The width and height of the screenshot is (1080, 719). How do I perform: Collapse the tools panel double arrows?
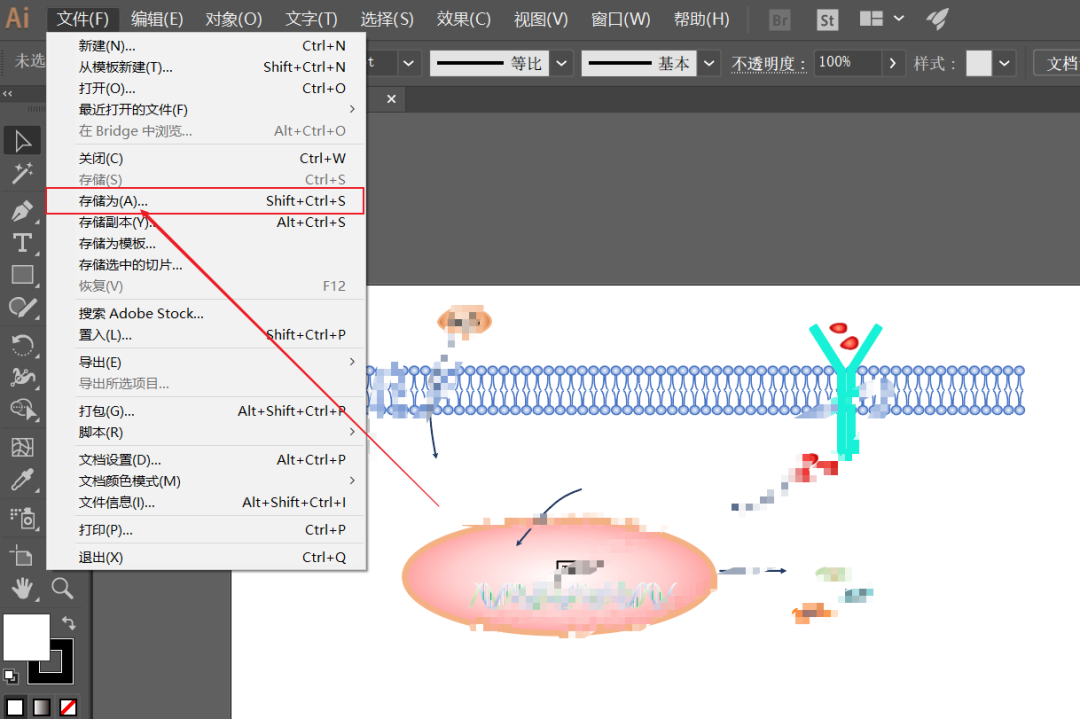pos(8,93)
